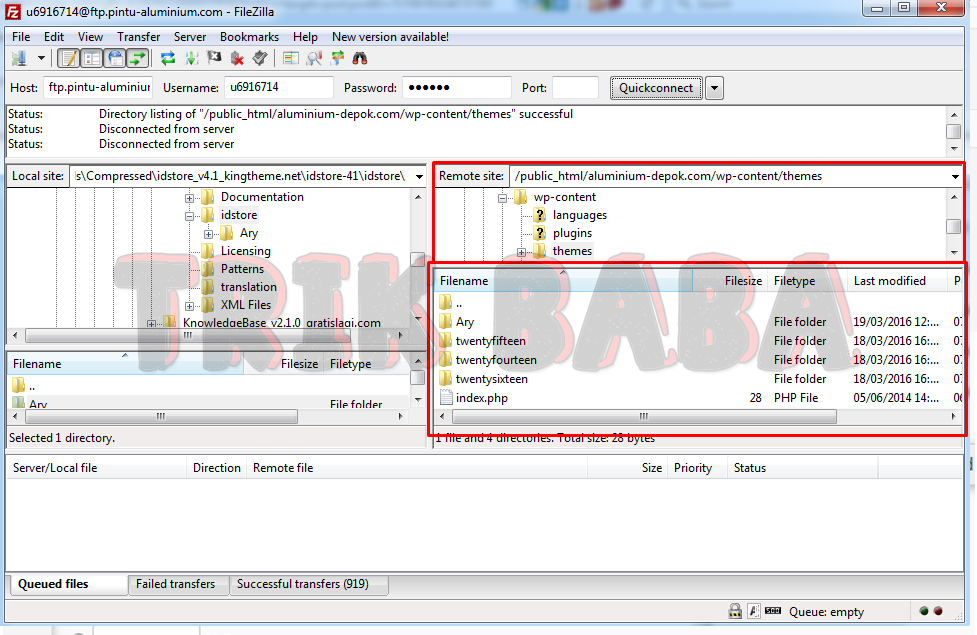Click the Process queue toolbar icon

click(191, 58)
